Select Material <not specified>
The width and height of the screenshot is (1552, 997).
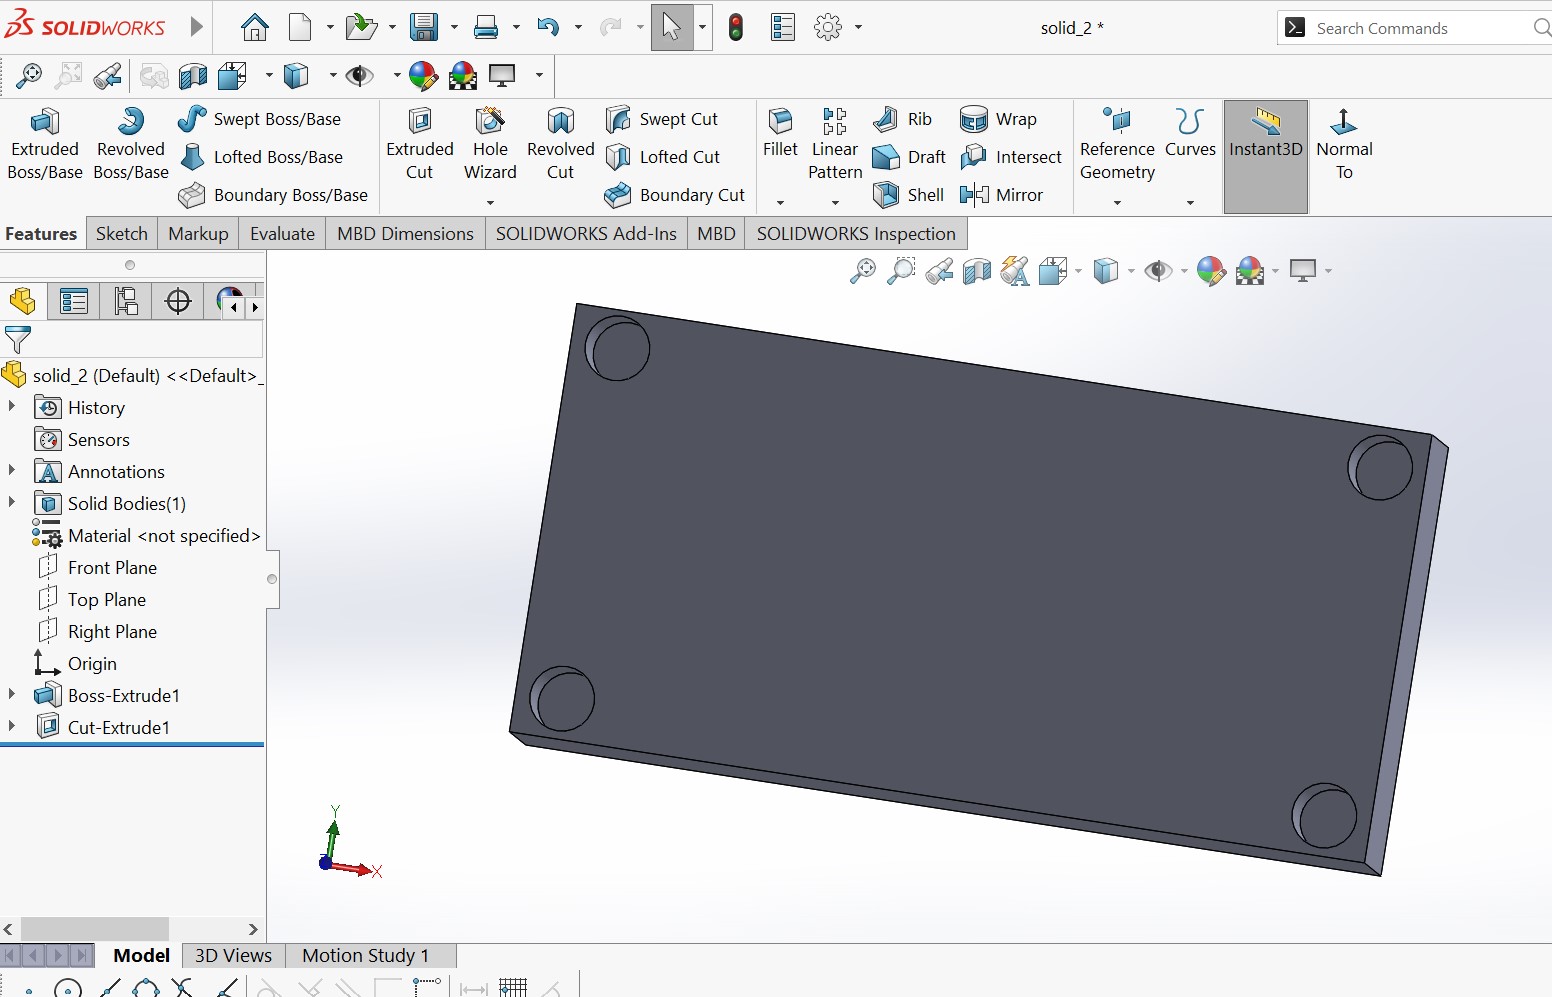(x=147, y=535)
